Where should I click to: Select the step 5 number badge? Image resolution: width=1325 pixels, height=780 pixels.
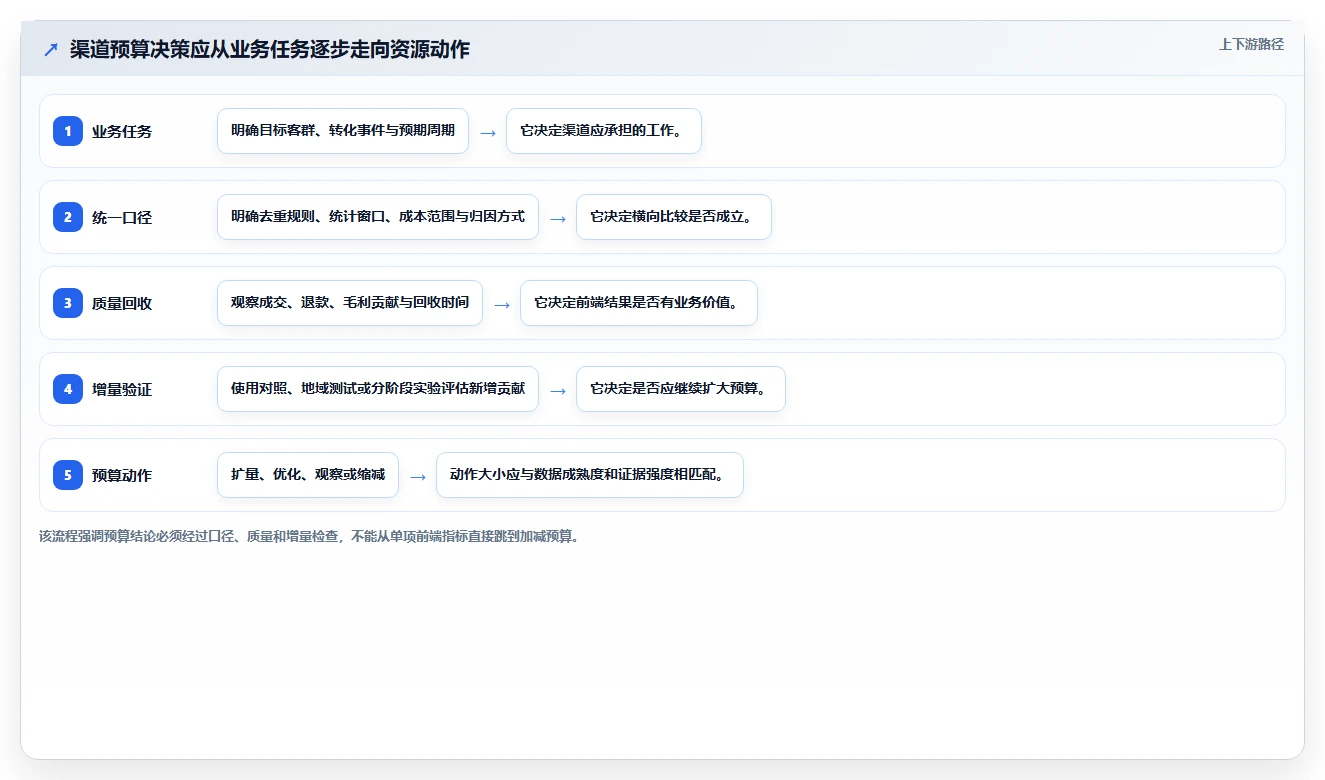click(68, 475)
